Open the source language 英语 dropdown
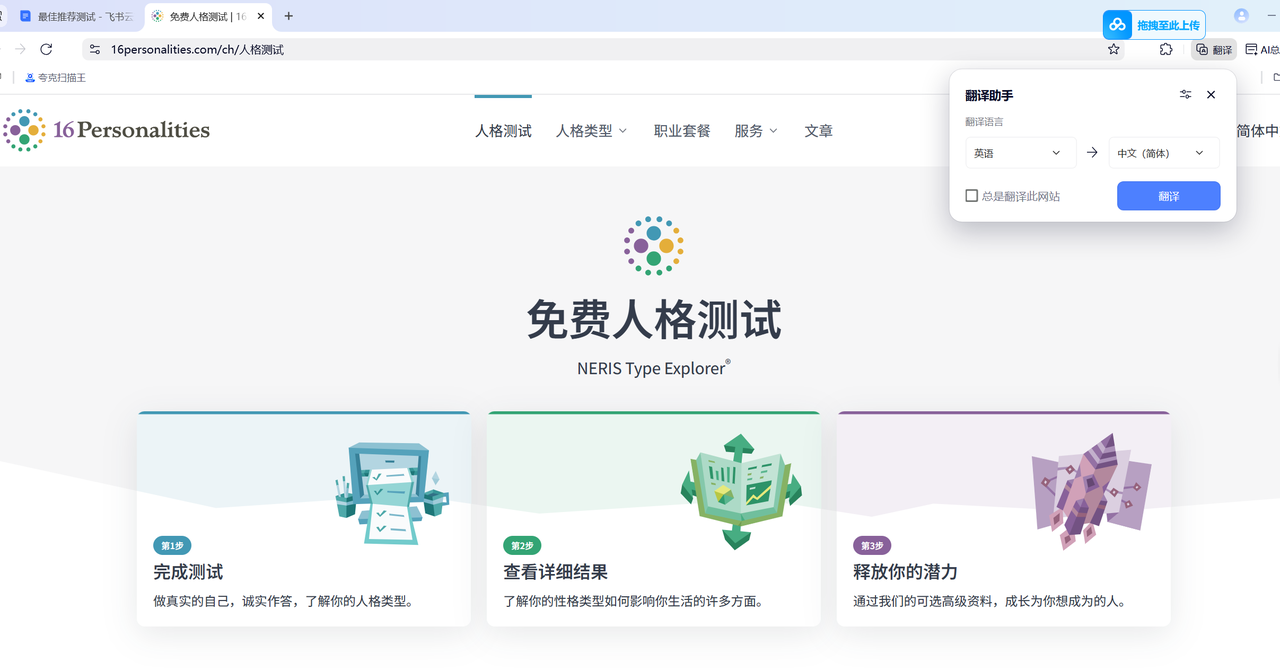Screen dimensions: 1280x671 point(1020,153)
